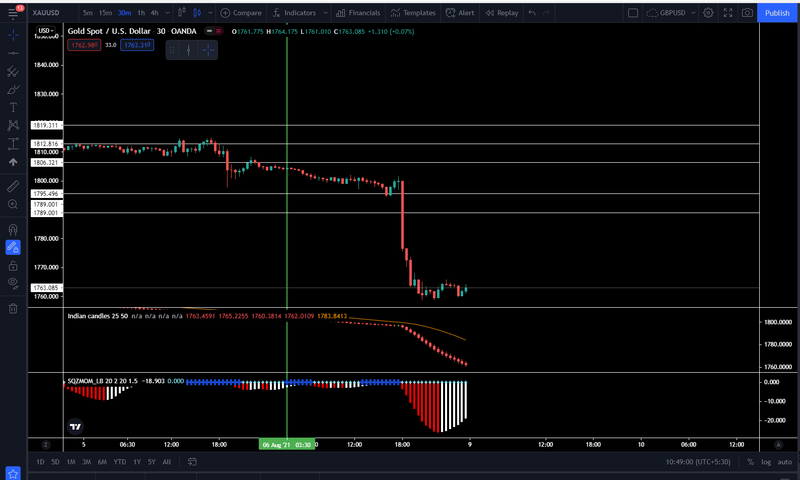The width and height of the screenshot is (800, 480).
Task: Redo the last action
Action: click(x=546, y=13)
